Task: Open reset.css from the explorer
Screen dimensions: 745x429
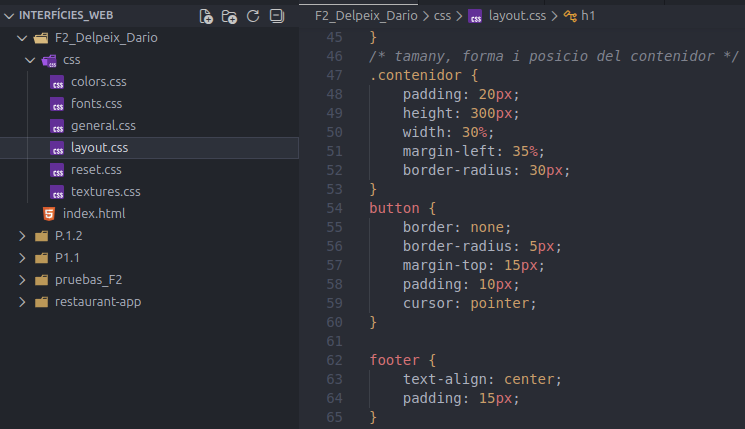Action: coord(96,170)
